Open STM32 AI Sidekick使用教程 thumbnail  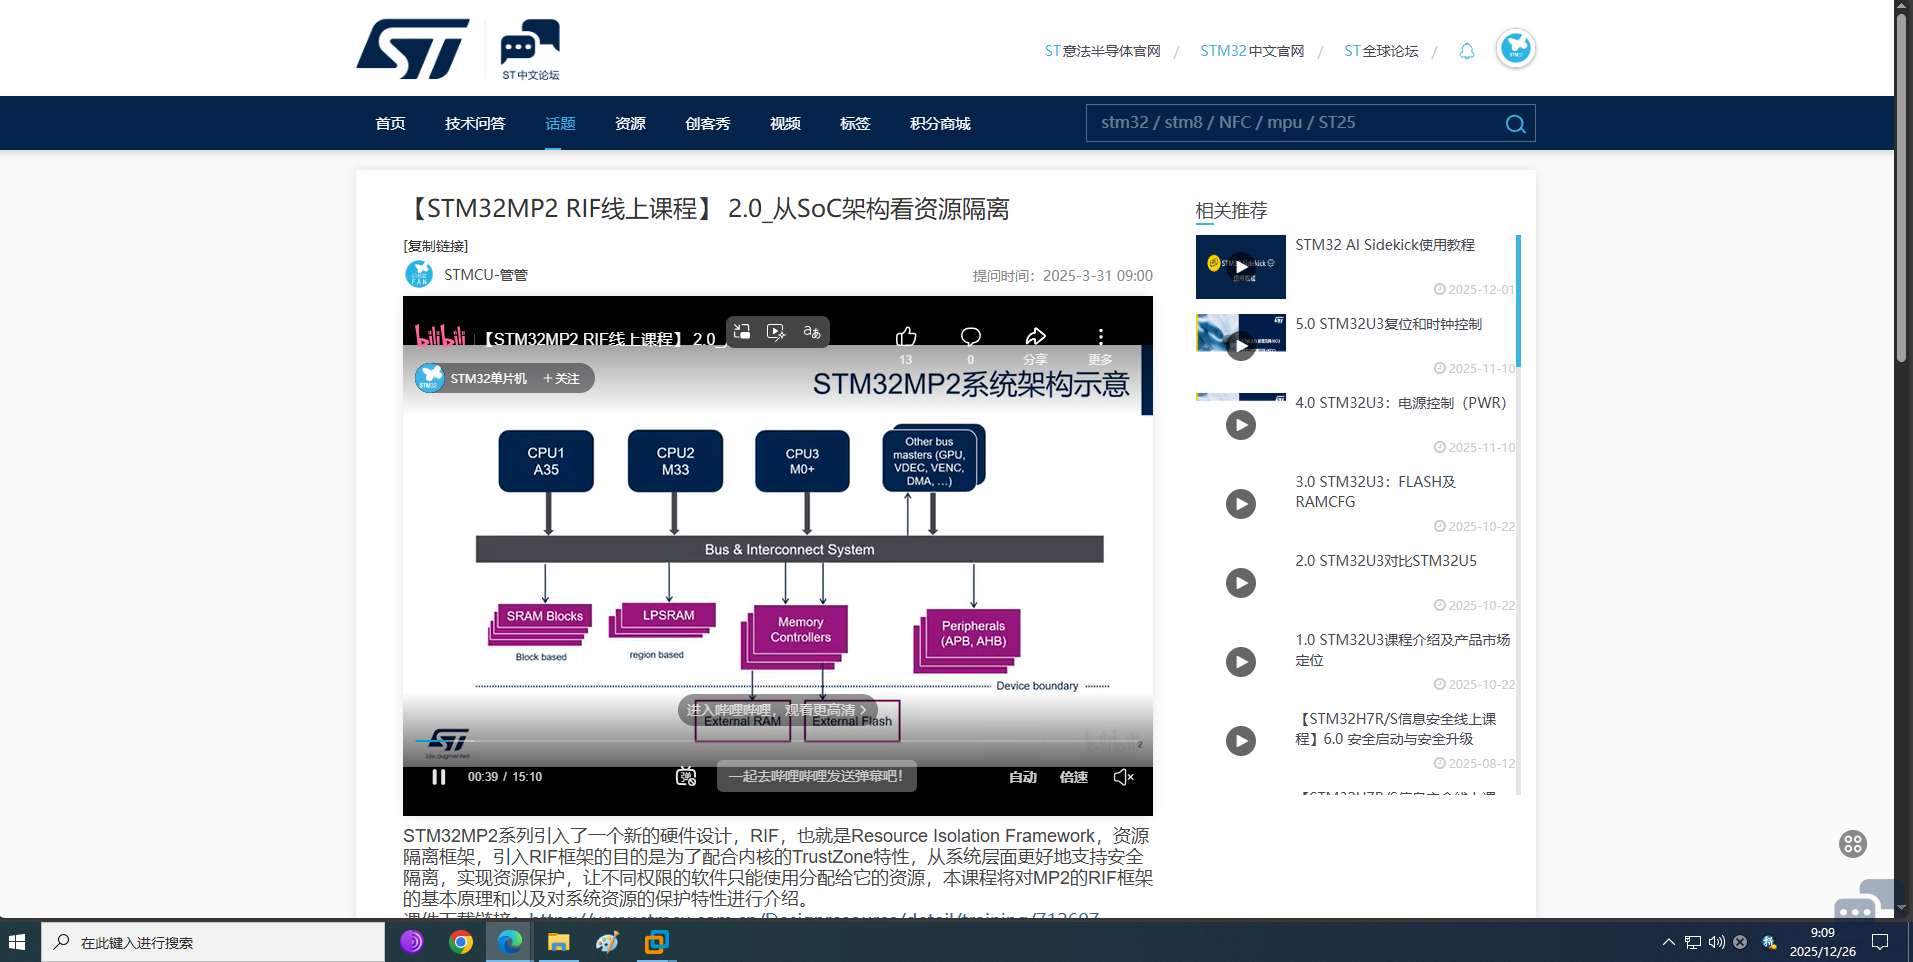point(1240,267)
